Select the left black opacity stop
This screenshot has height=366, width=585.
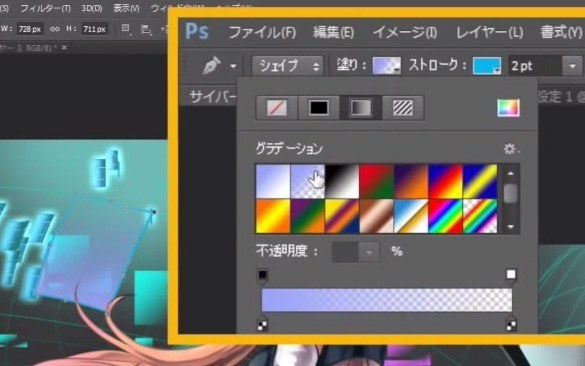coord(262,276)
